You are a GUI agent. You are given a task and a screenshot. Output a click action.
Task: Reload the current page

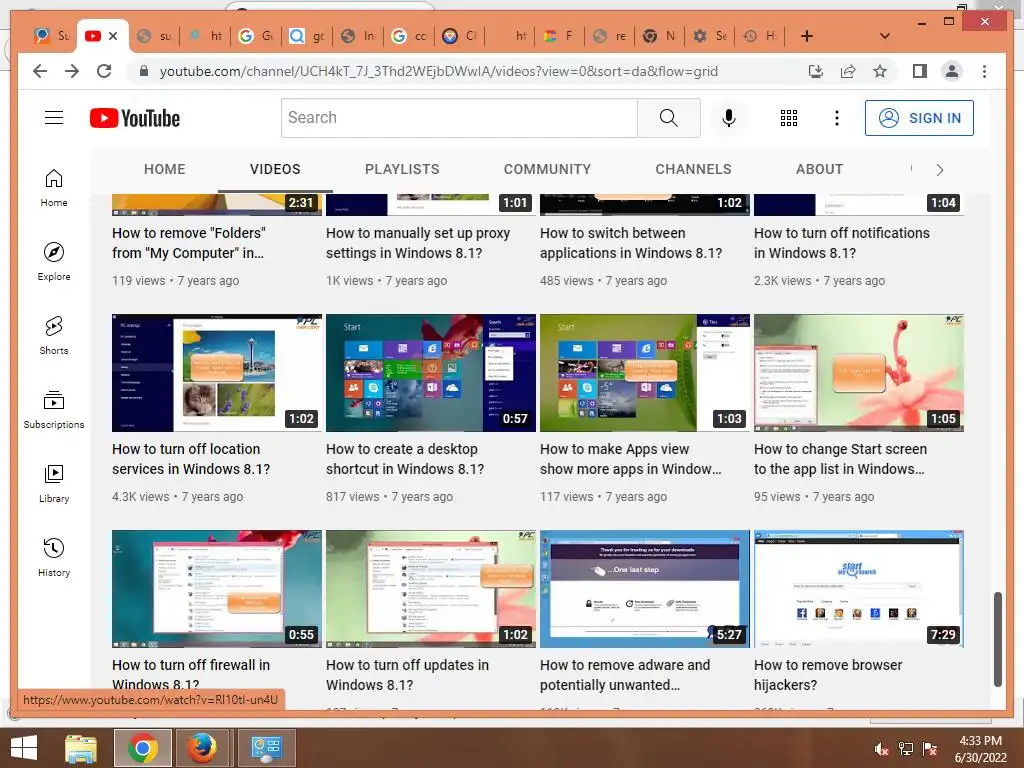(x=104, y=71)
